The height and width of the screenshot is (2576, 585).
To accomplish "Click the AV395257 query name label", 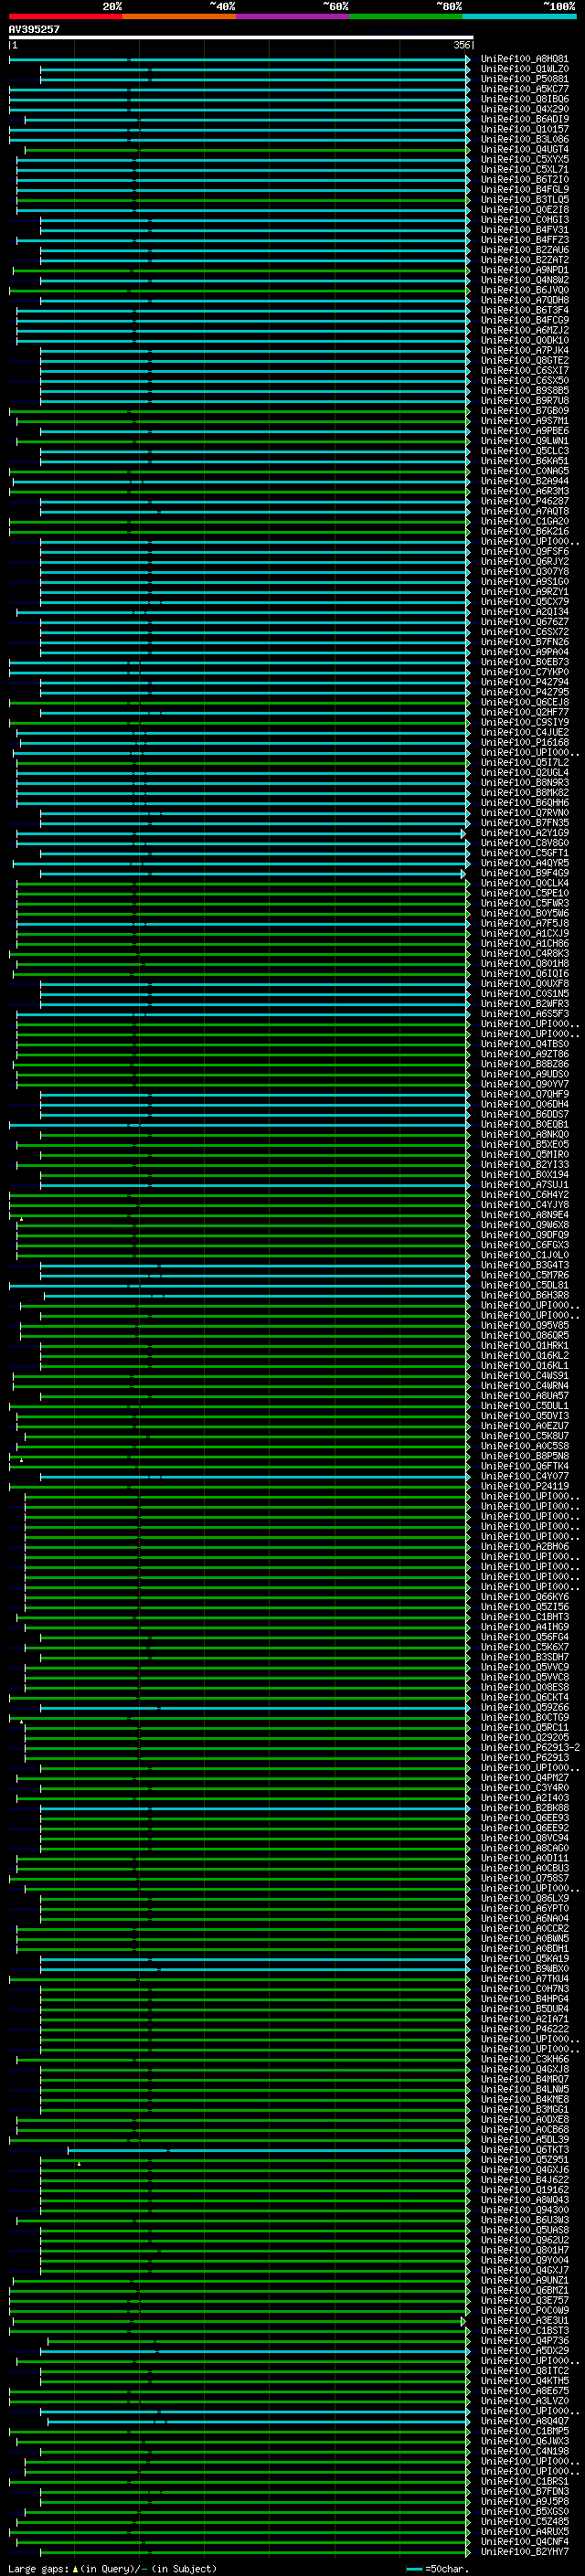I will (34, 29).
